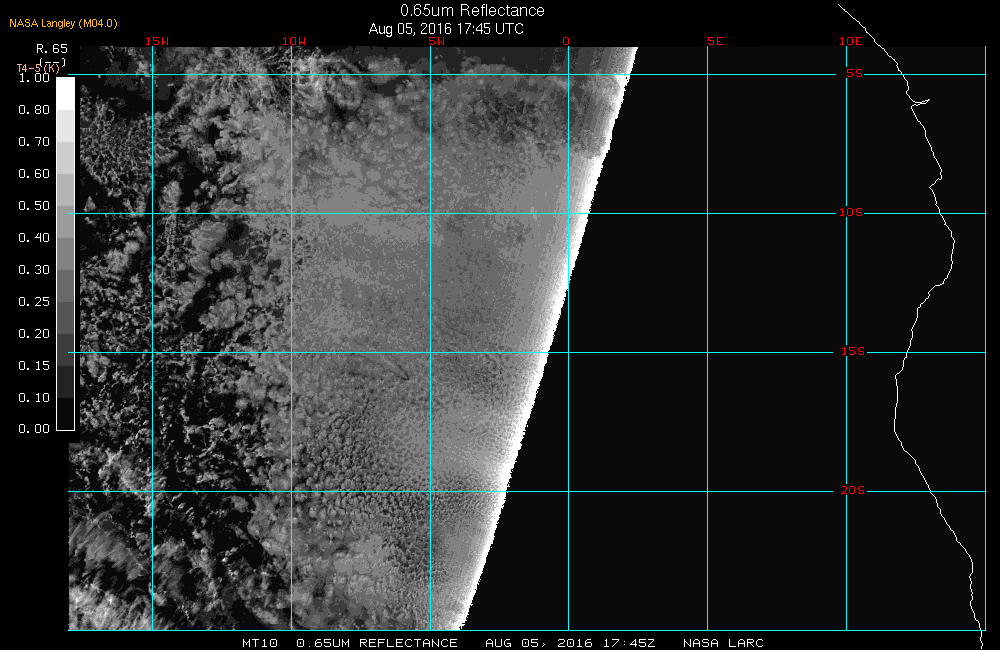
Task: Click the '10W' longitude label
Action: click(x=294, y=41)
